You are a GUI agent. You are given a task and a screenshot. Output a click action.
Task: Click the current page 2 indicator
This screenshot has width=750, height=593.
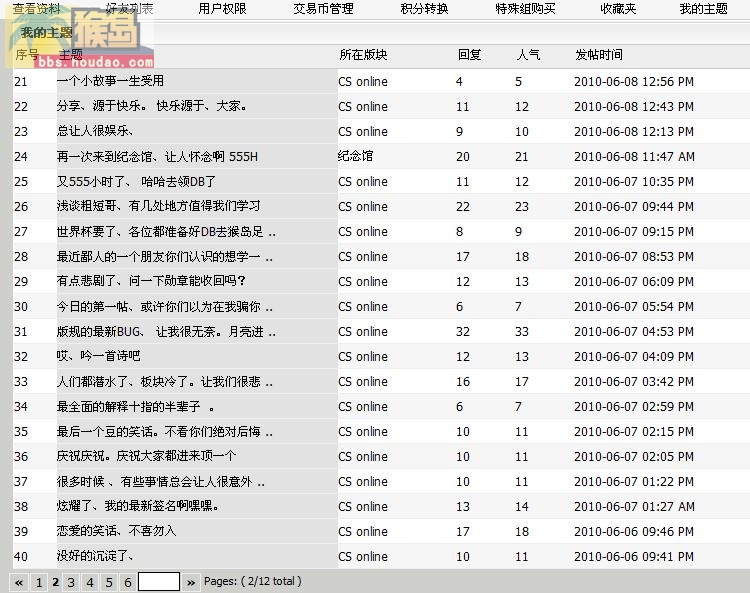55,582
